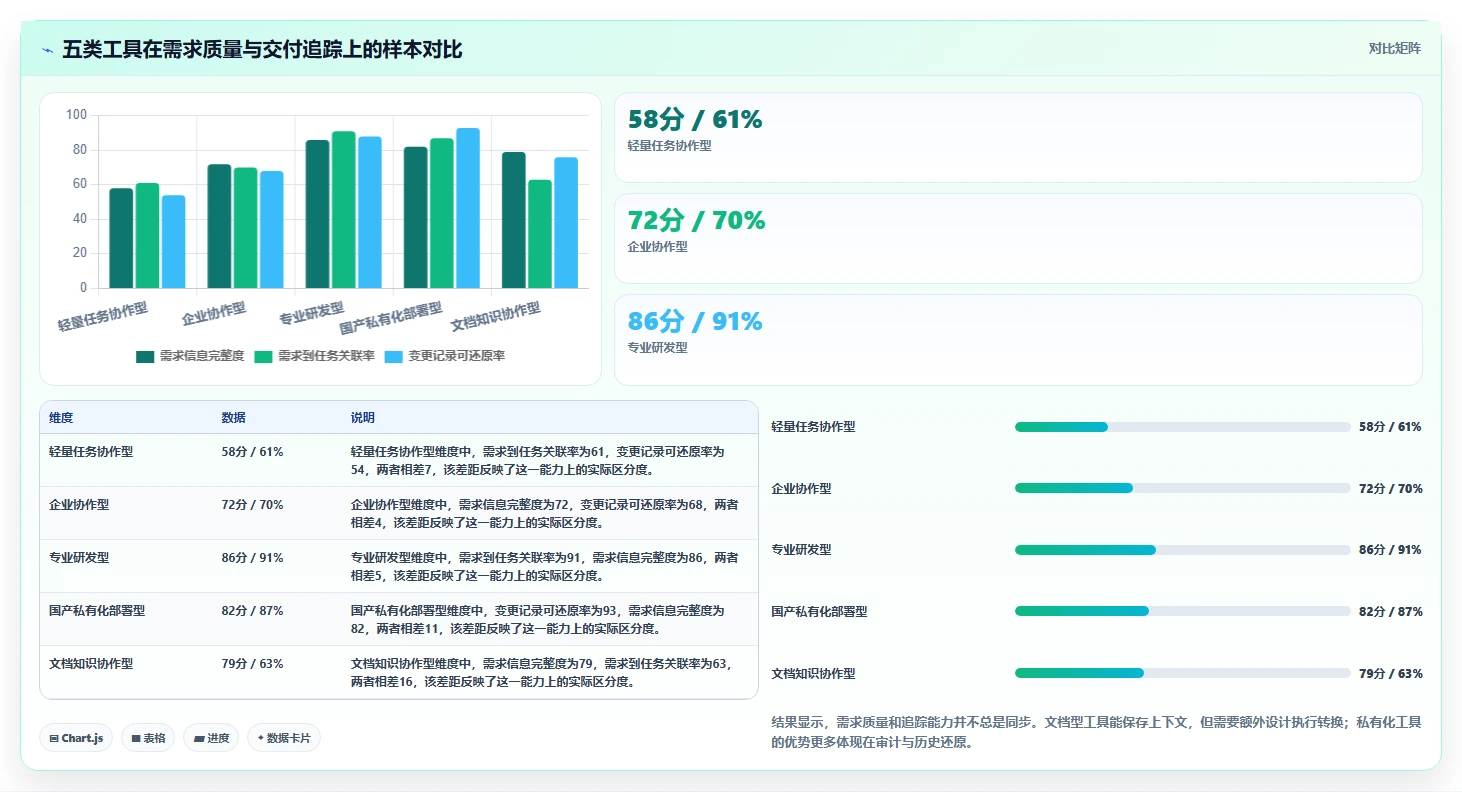Click the progress bar for 专业研发型

click(x=1183, y=550)
